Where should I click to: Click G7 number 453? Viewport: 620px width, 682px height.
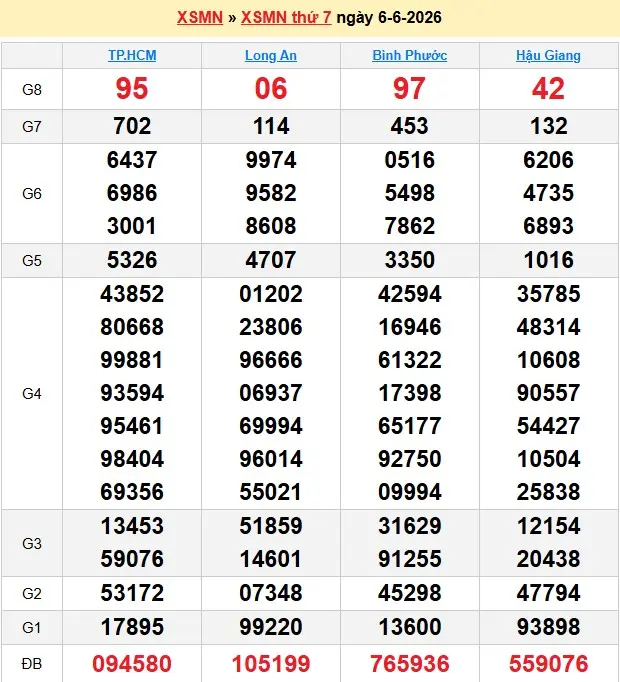tap(409, 126)
